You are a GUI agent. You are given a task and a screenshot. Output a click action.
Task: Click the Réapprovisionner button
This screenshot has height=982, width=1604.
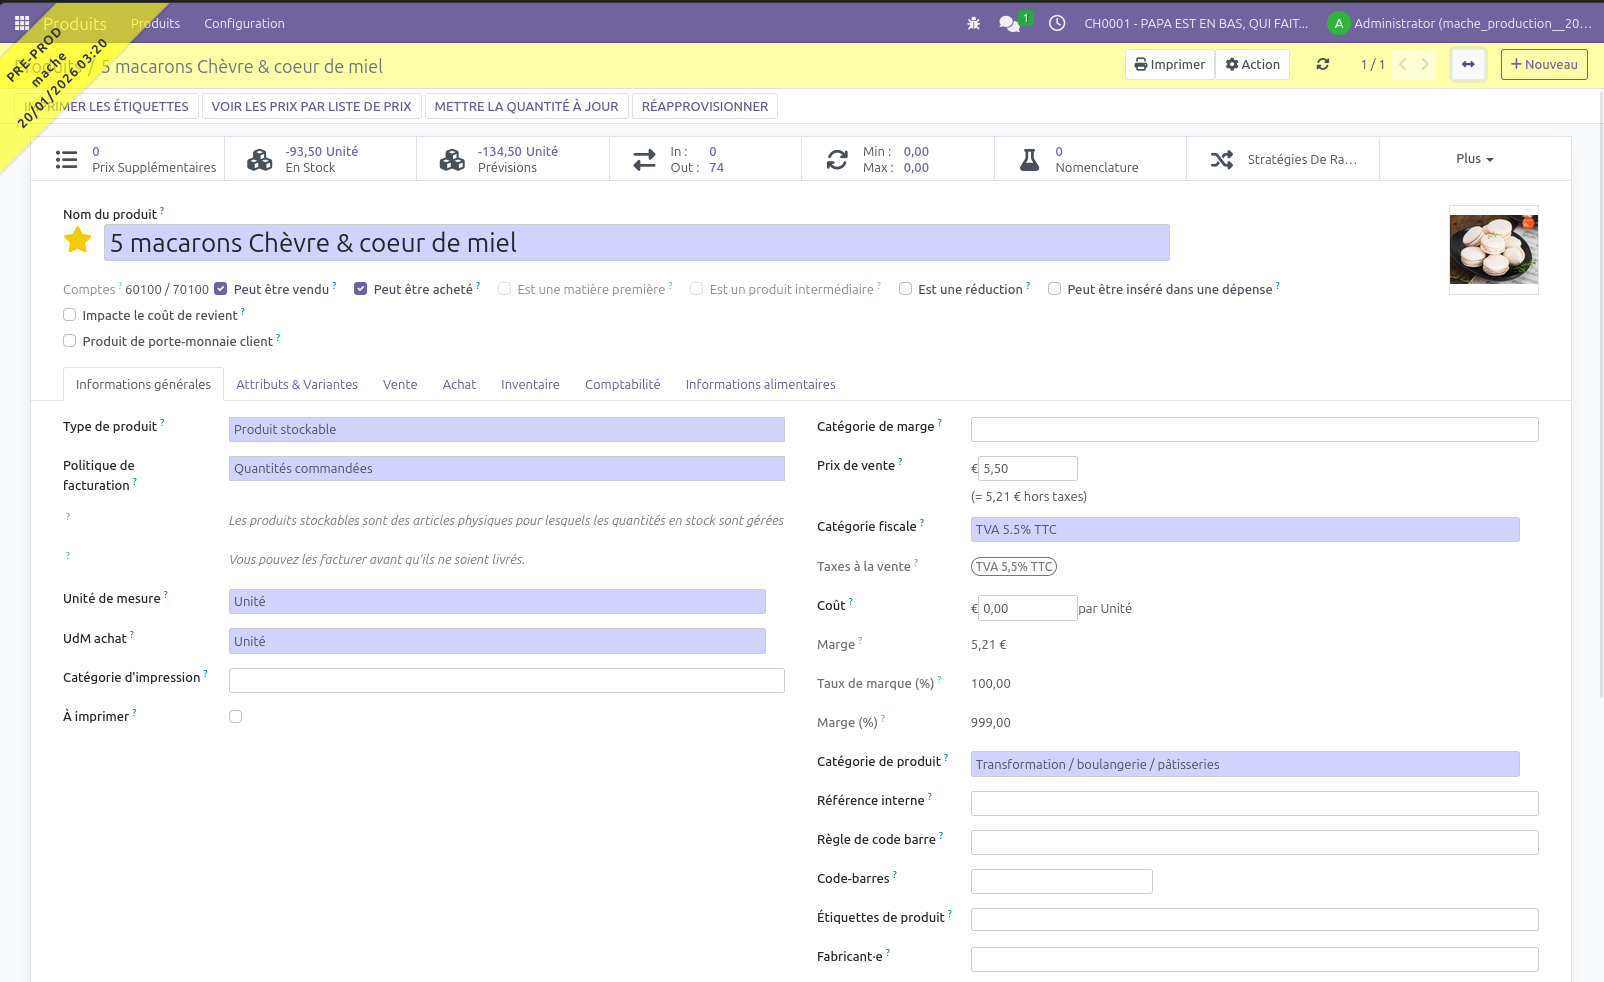click(704, 106)
